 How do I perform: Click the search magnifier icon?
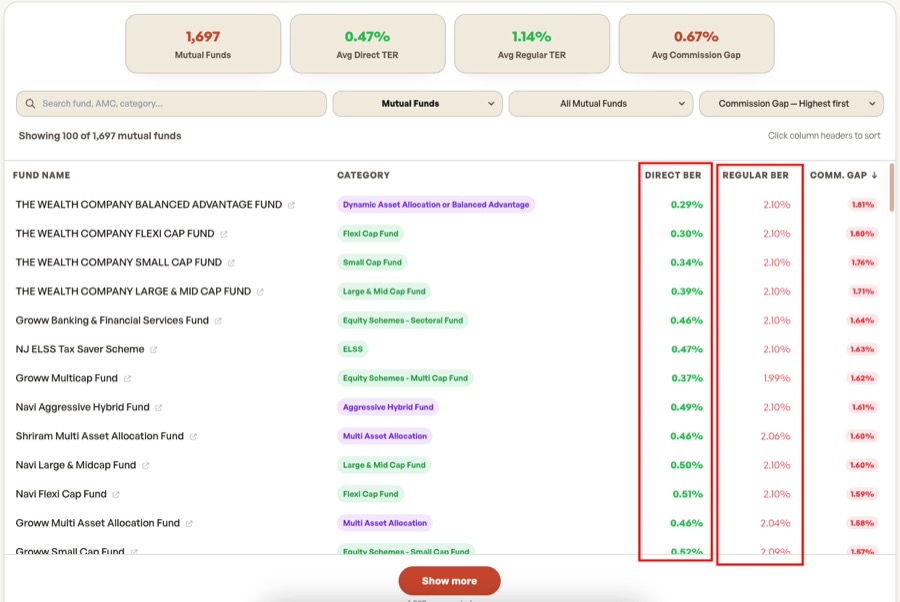[30, 104]
